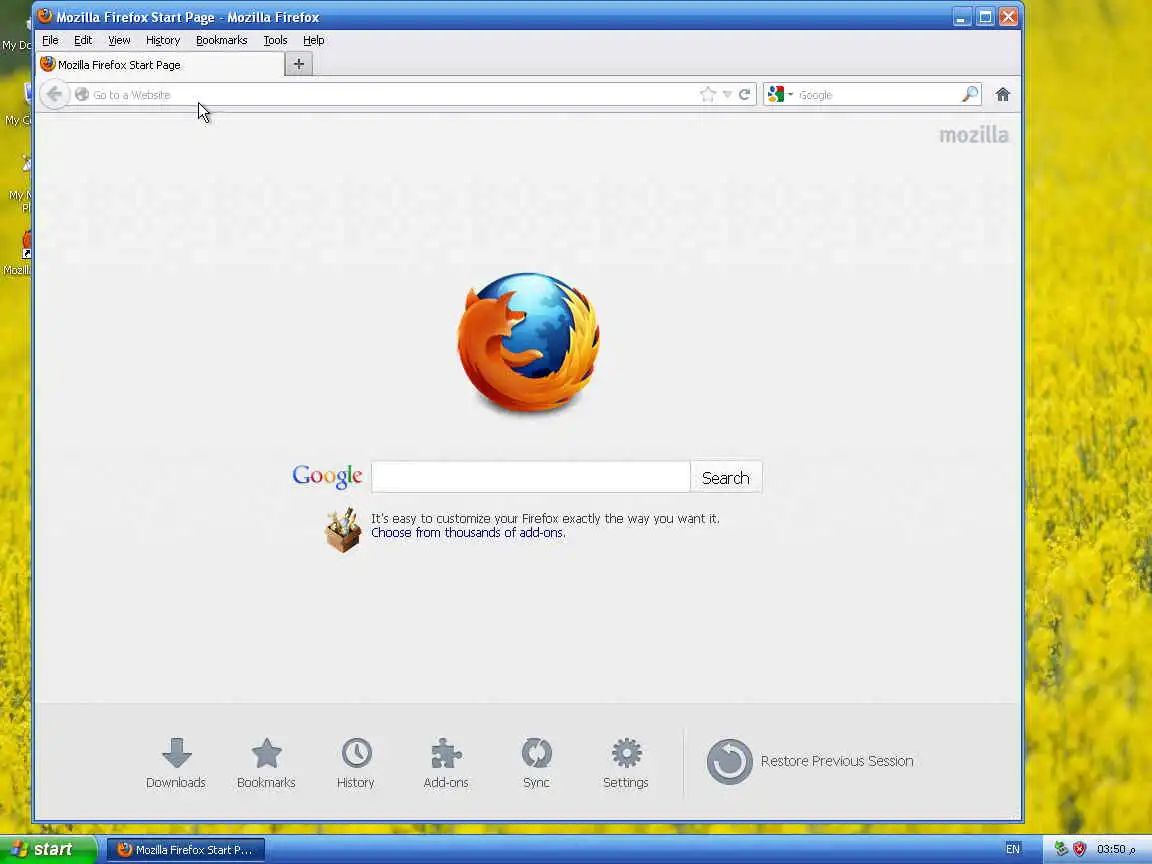Screen dimensions: 1152x864
Task: Maximize the Firefox window
Action: pyautogui.click(x=985, y=16)
